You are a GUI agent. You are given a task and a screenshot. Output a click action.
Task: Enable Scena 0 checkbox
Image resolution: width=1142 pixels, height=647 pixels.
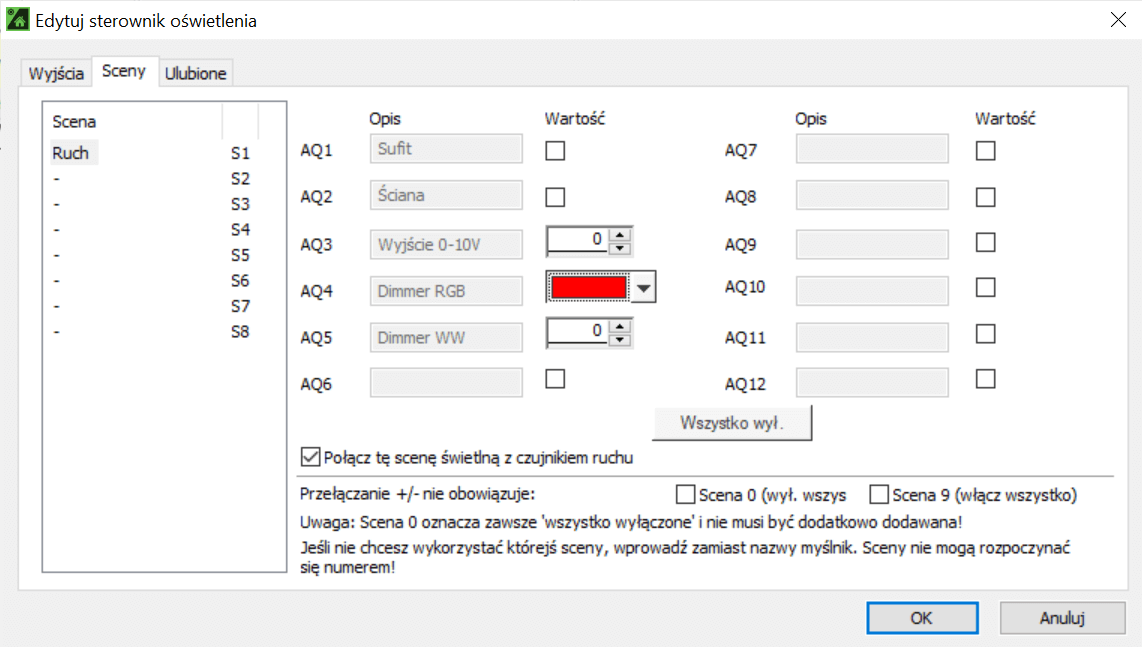click(x=685, y=494)
